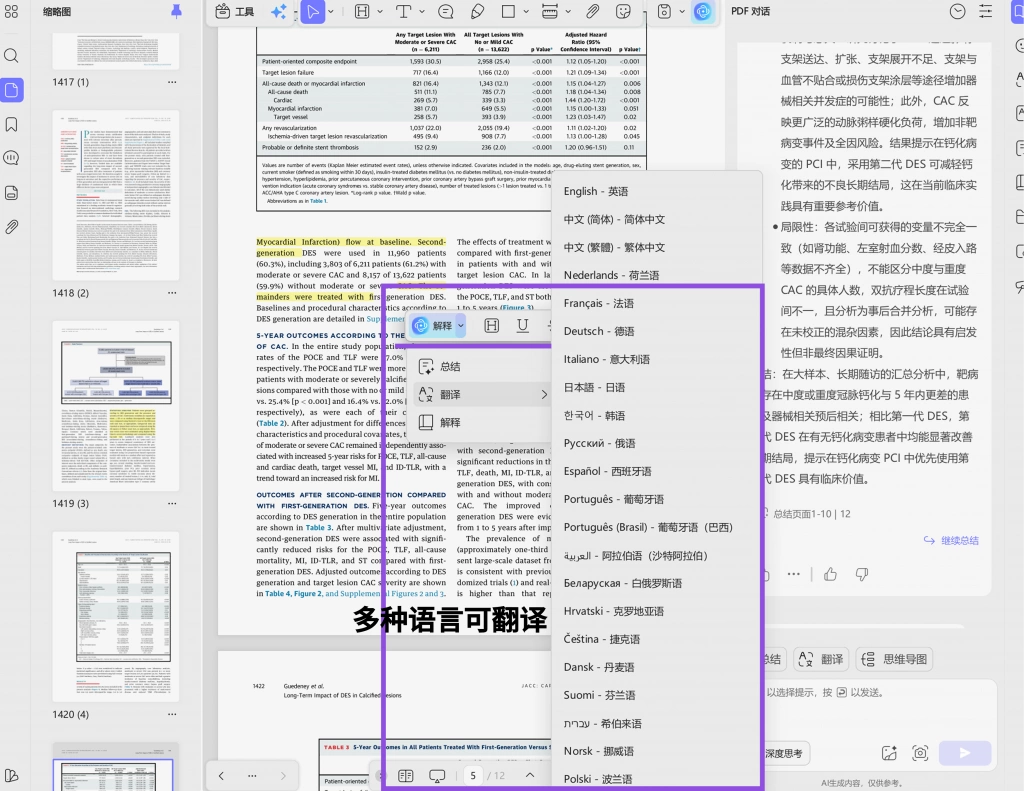
Task: Select the highlighter pen tool
Action: tap(477, 12)
